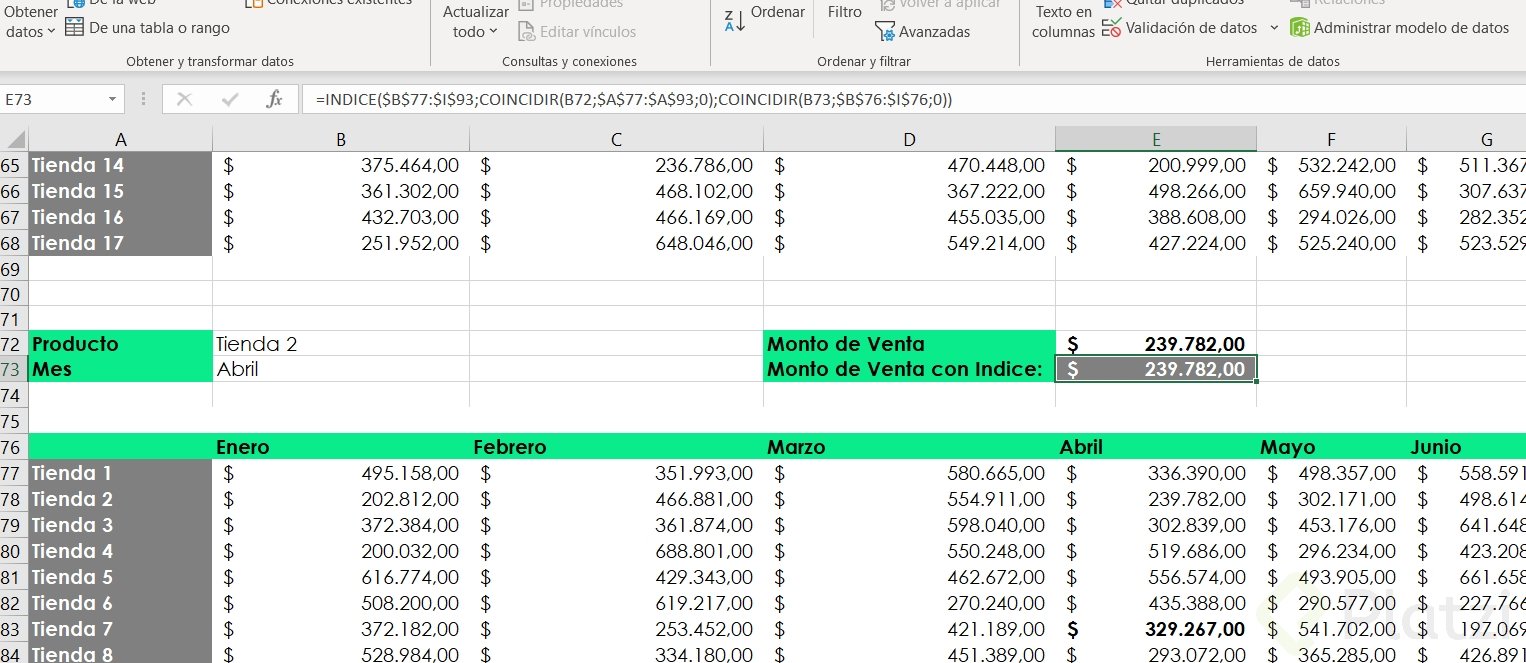Select row 65 header
This screenshot has width=1526, height=663.
pos(14,165)
